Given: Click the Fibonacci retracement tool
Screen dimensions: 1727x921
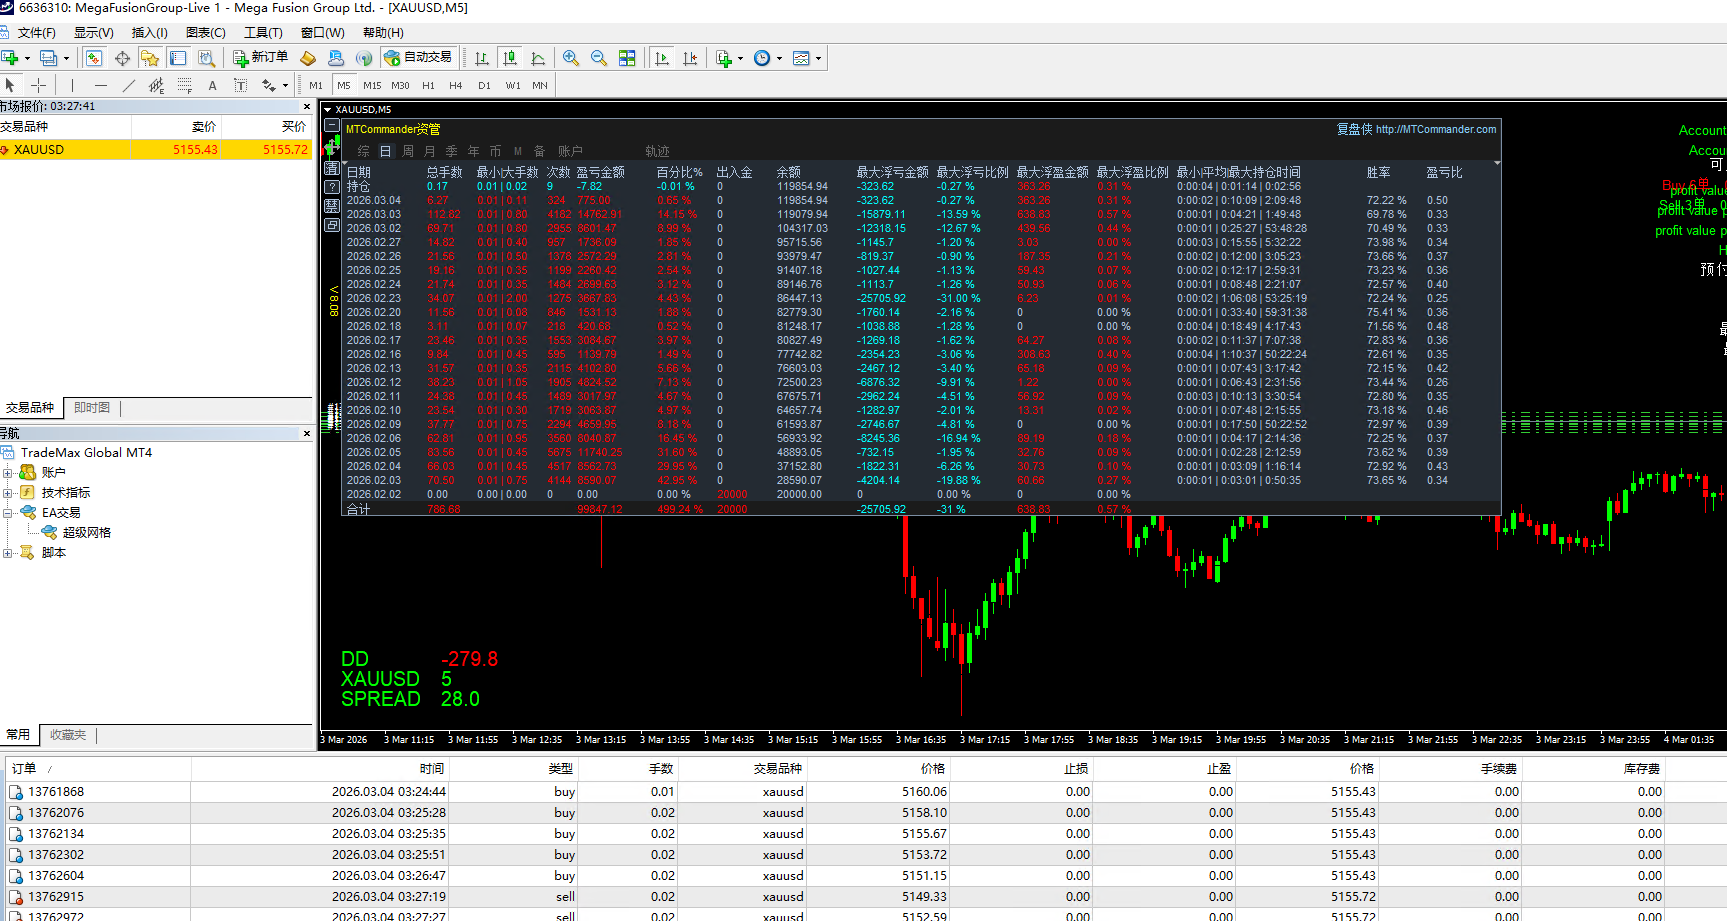Looking at the screenshot, I should (x=185, y=85).
